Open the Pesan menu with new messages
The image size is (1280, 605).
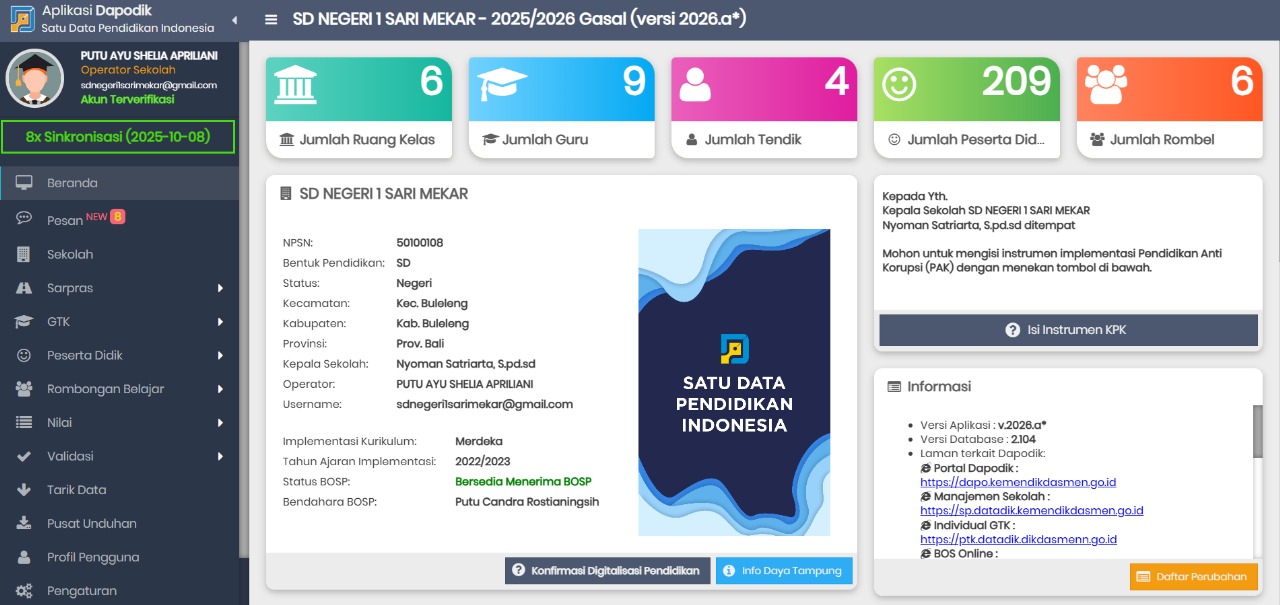click(65, 220)
